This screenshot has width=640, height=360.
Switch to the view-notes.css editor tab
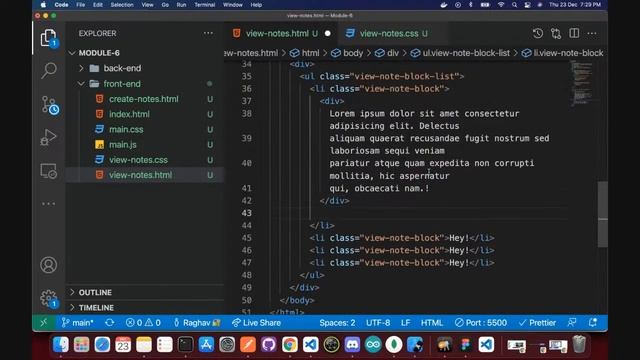tap(393, 33)
